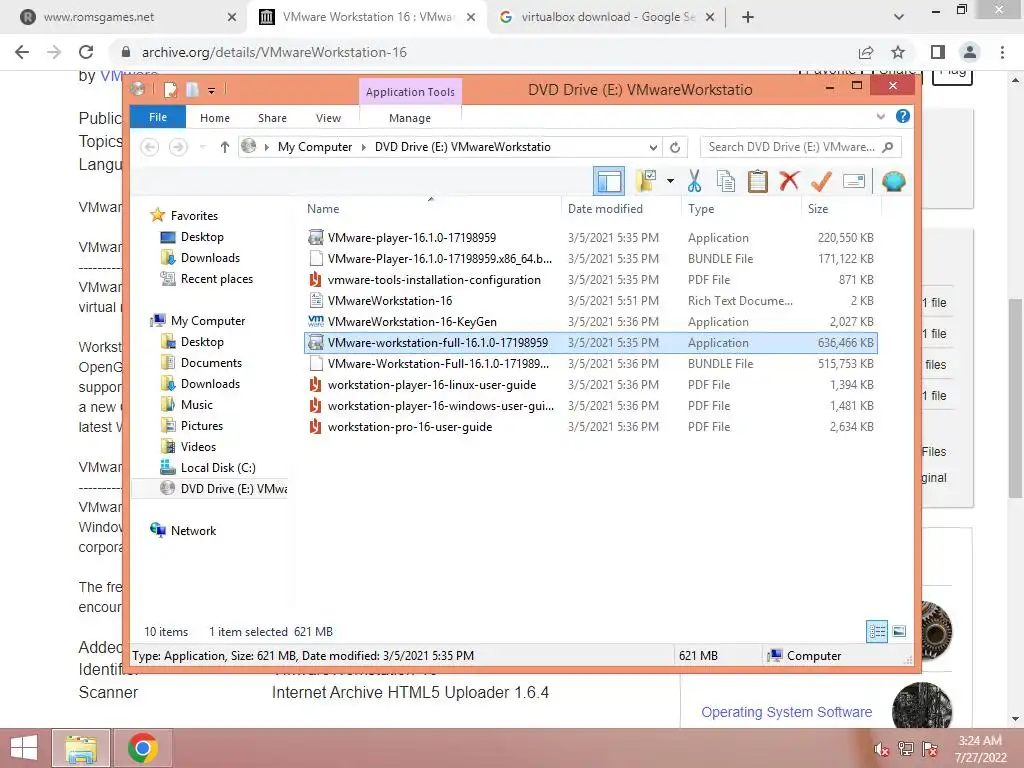Screen dimensions: 1024x768
Task: Open the recent locations dropdown arrow
Action: 202,147
